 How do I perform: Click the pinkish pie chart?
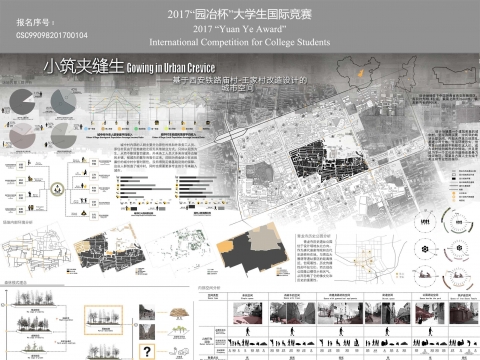(22, 136)
